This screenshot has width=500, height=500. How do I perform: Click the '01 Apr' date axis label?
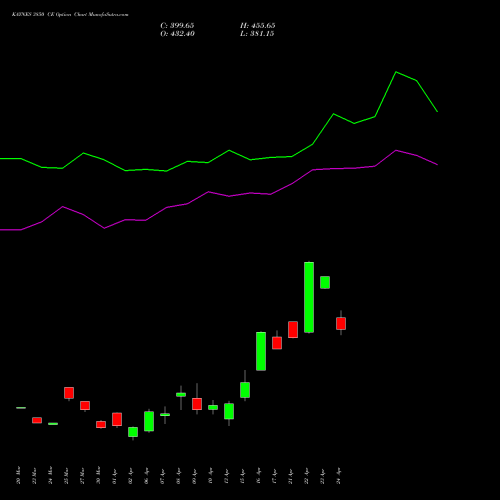(114, 475)
